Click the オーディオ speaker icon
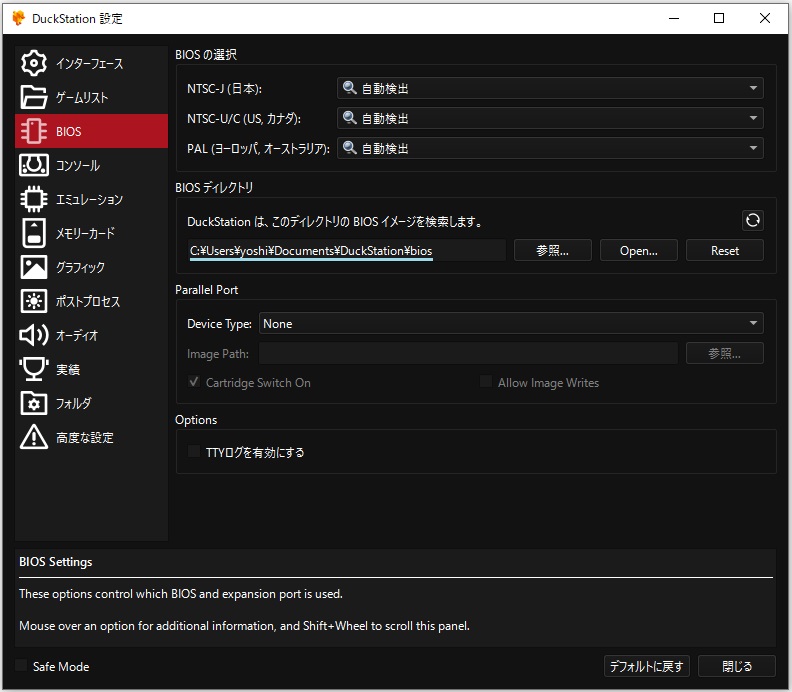The image size is (792, 692). tap(34, 335)
